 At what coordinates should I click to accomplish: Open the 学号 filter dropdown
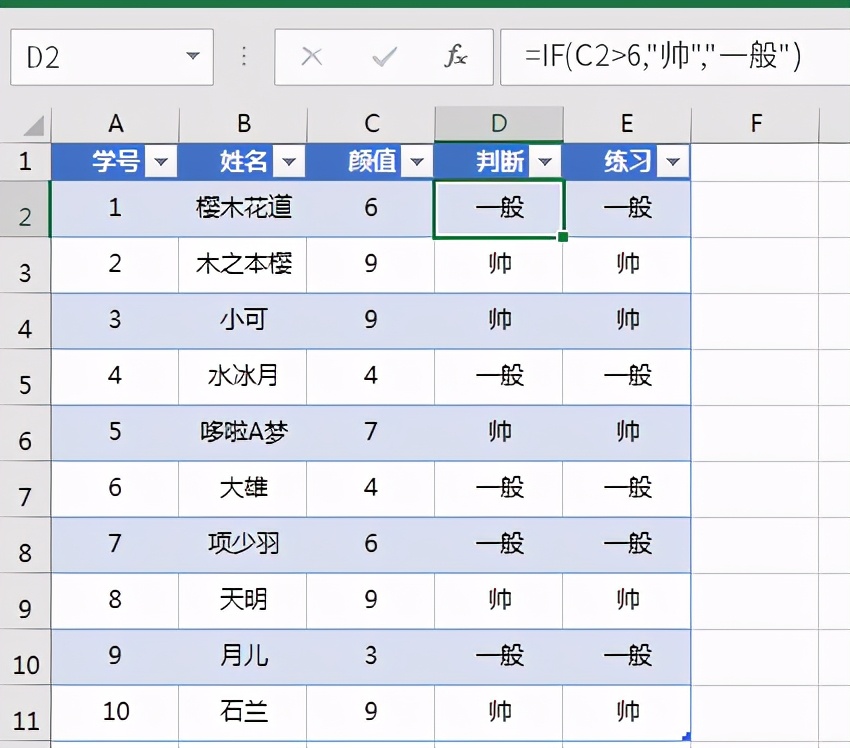point(161,161)
